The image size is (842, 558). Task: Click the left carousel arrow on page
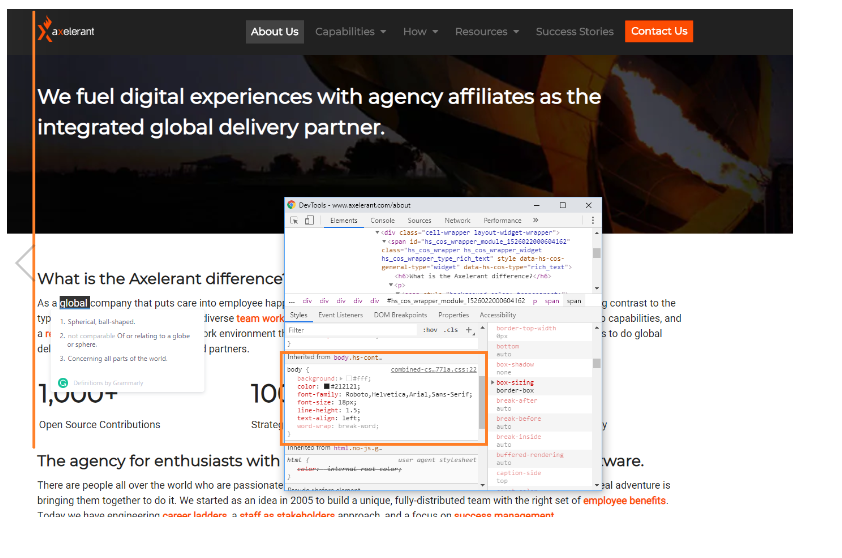pyautogui.click(x=24, y=263)
